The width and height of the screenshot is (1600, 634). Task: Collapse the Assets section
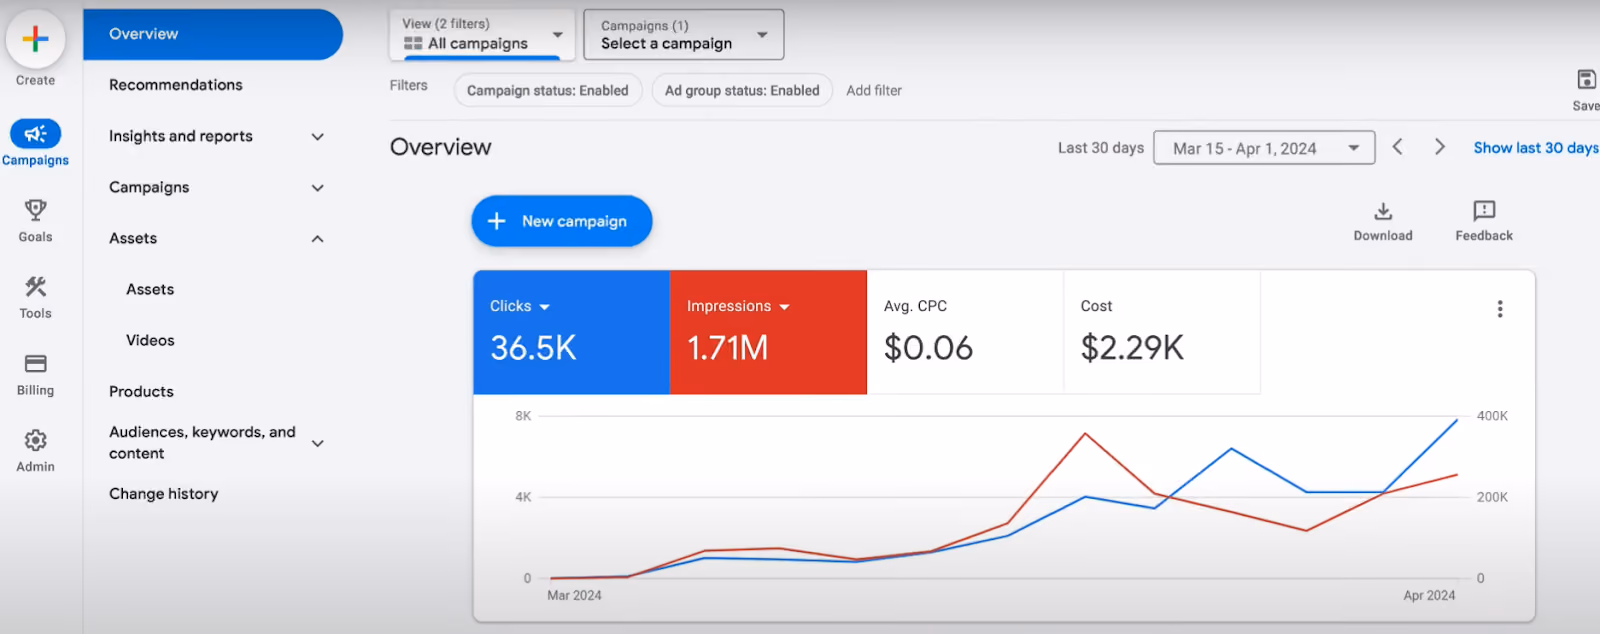[317, 239]
